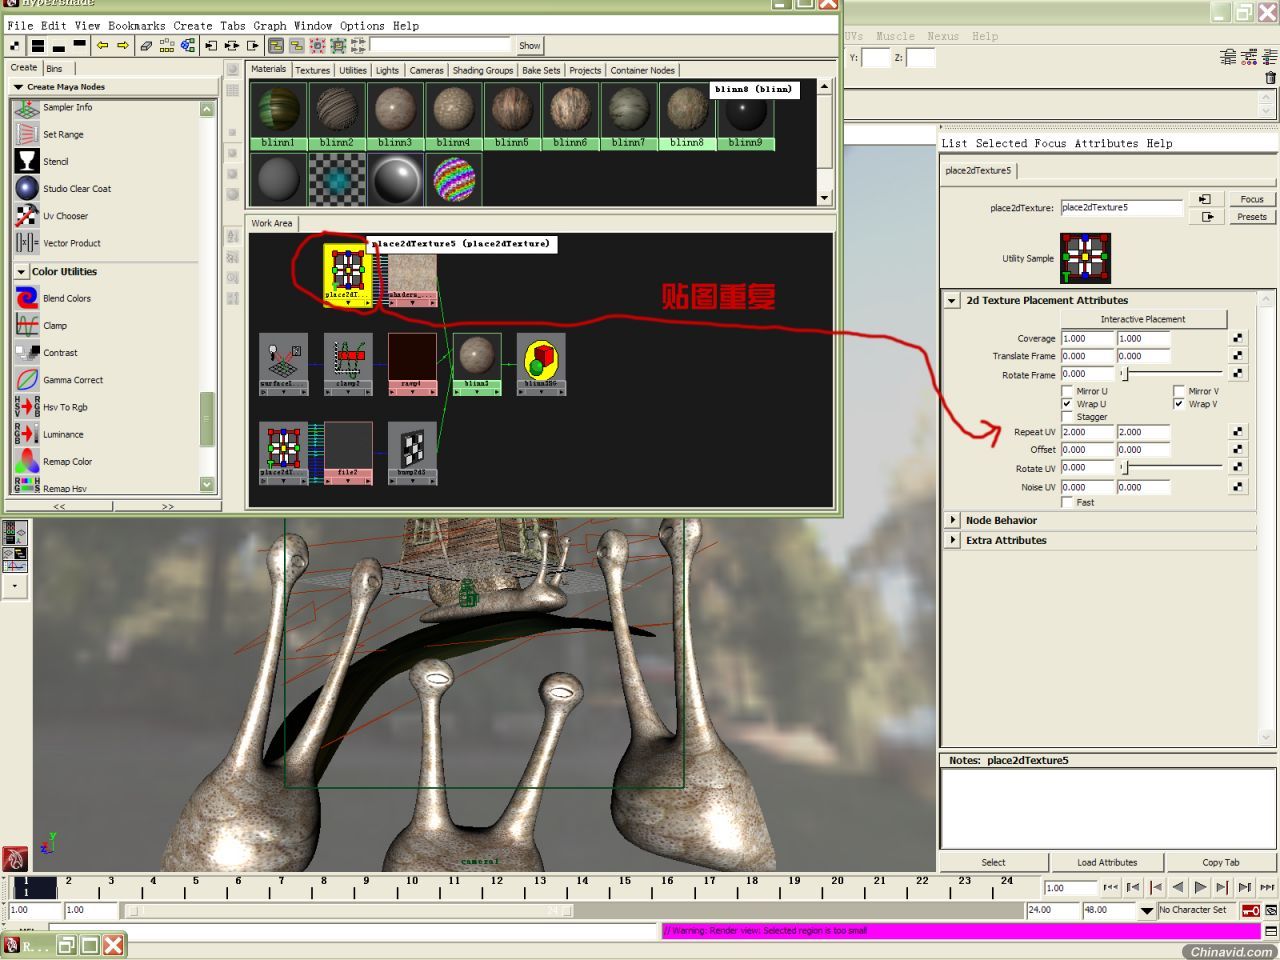Viewport: 1280px width, 960px height.
Task: Expand the Node Behavior section
Action: pyautogui.click(x=953, y=520)
